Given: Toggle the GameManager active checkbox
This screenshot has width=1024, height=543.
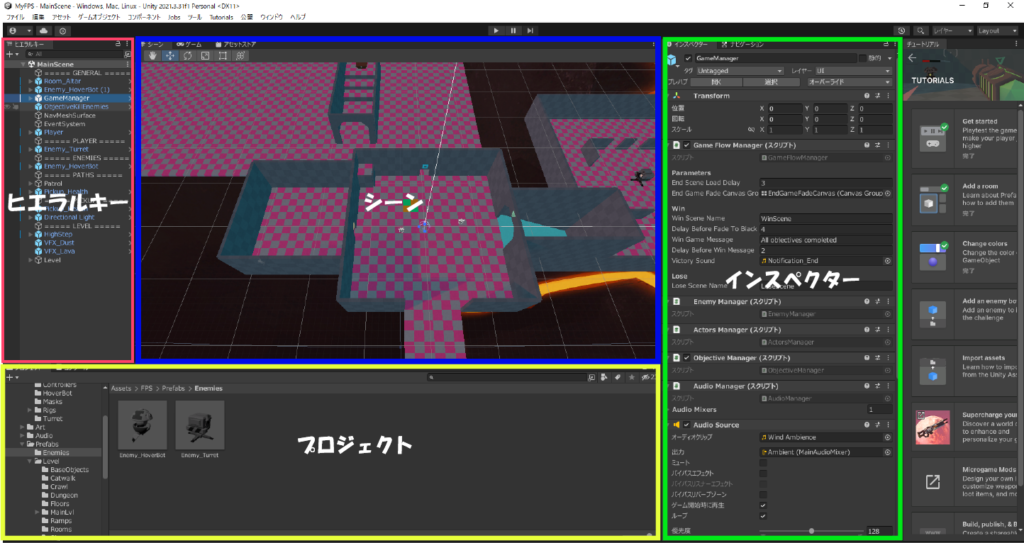Looking at the screenshot, I should pyautogui.click(x=688, y=59).
